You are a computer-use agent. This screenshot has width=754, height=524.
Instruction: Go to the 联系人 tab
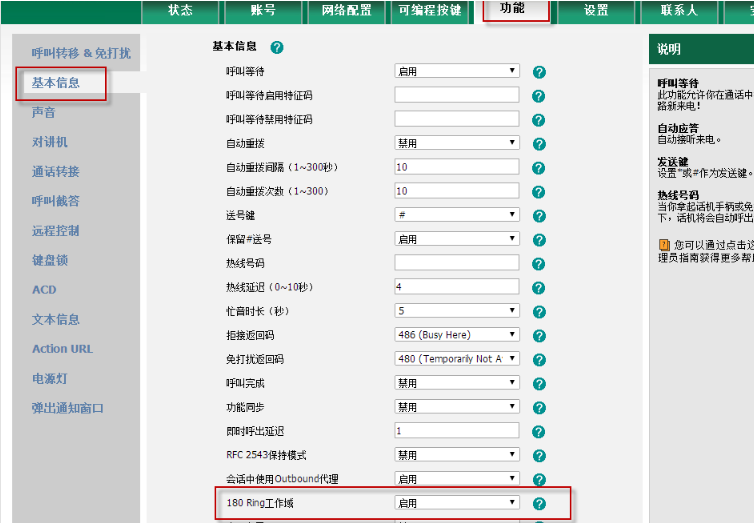pos(679,11)
